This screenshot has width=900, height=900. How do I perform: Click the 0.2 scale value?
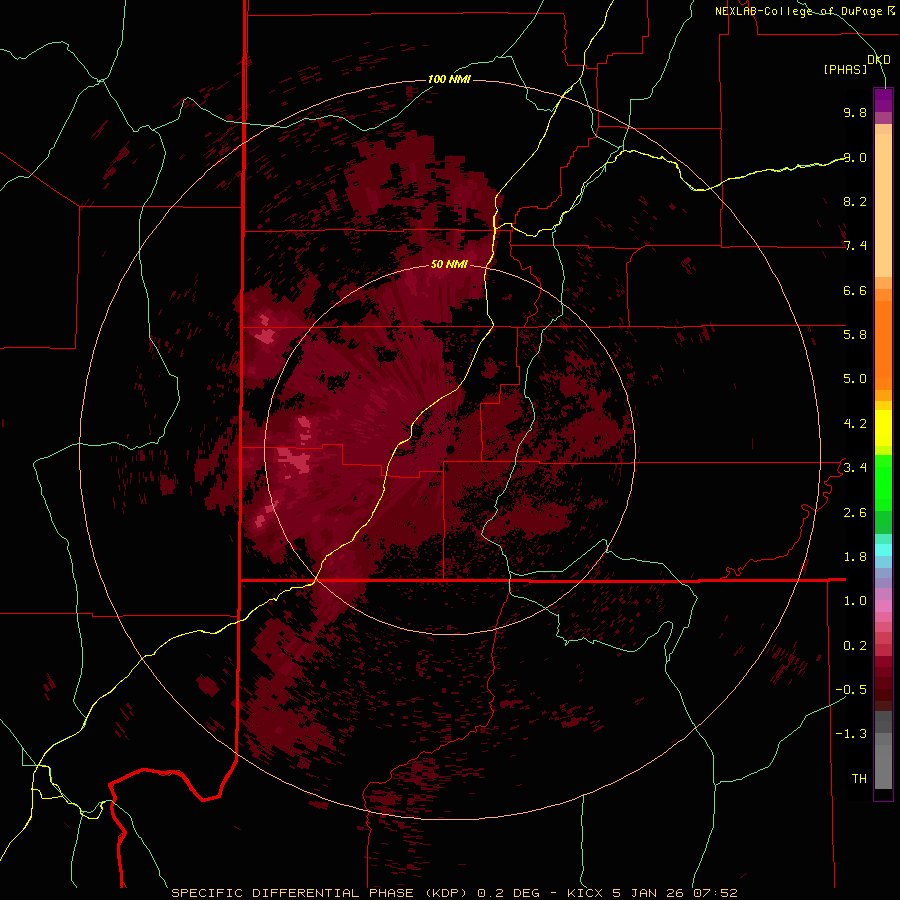855,646
